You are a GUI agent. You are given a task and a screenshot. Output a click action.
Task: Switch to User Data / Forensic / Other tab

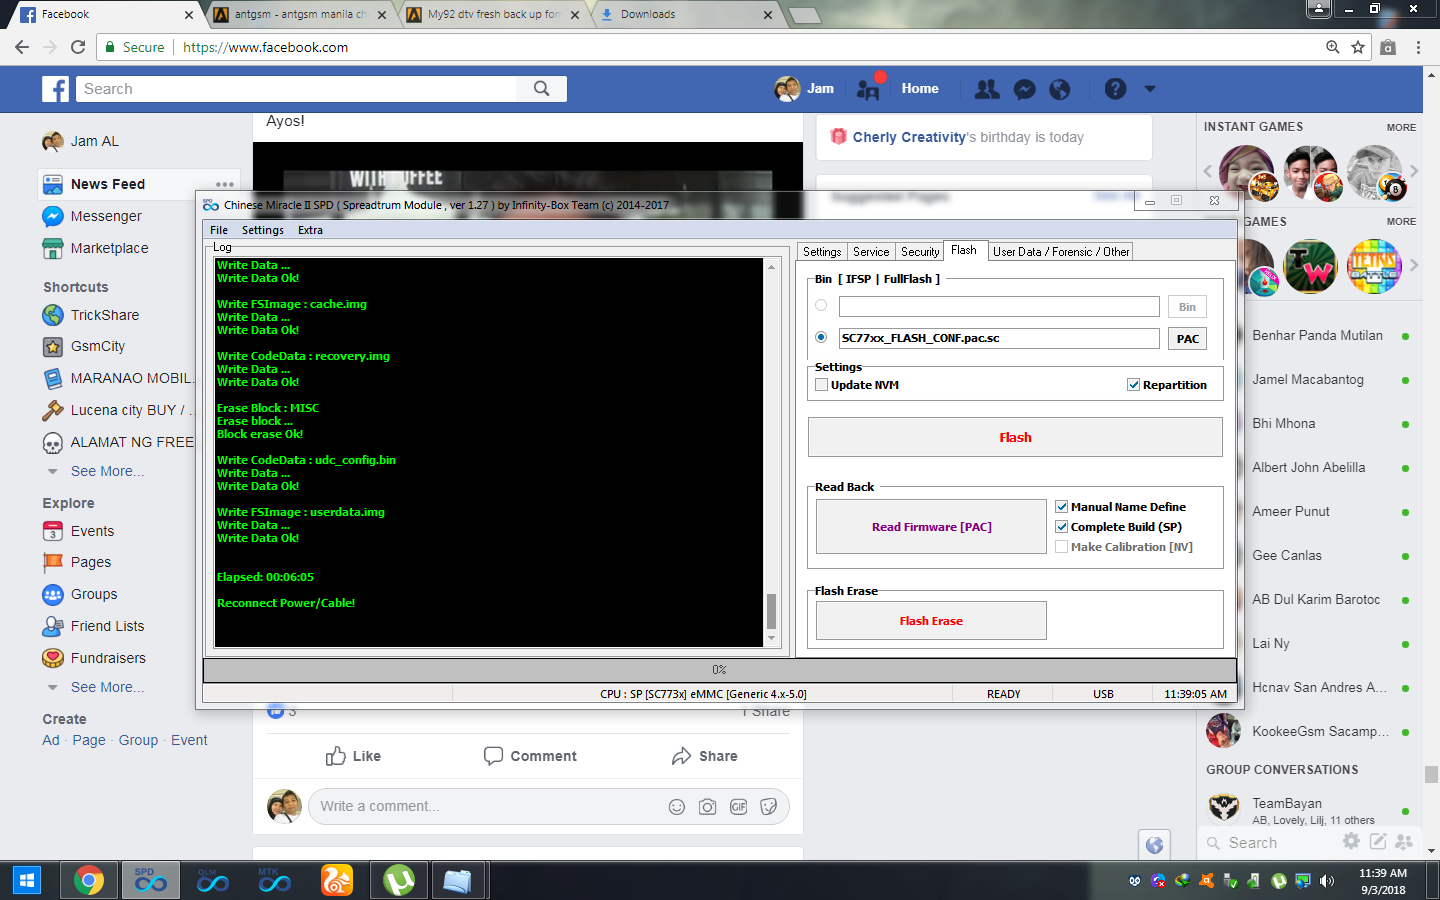click(1061, 252)
